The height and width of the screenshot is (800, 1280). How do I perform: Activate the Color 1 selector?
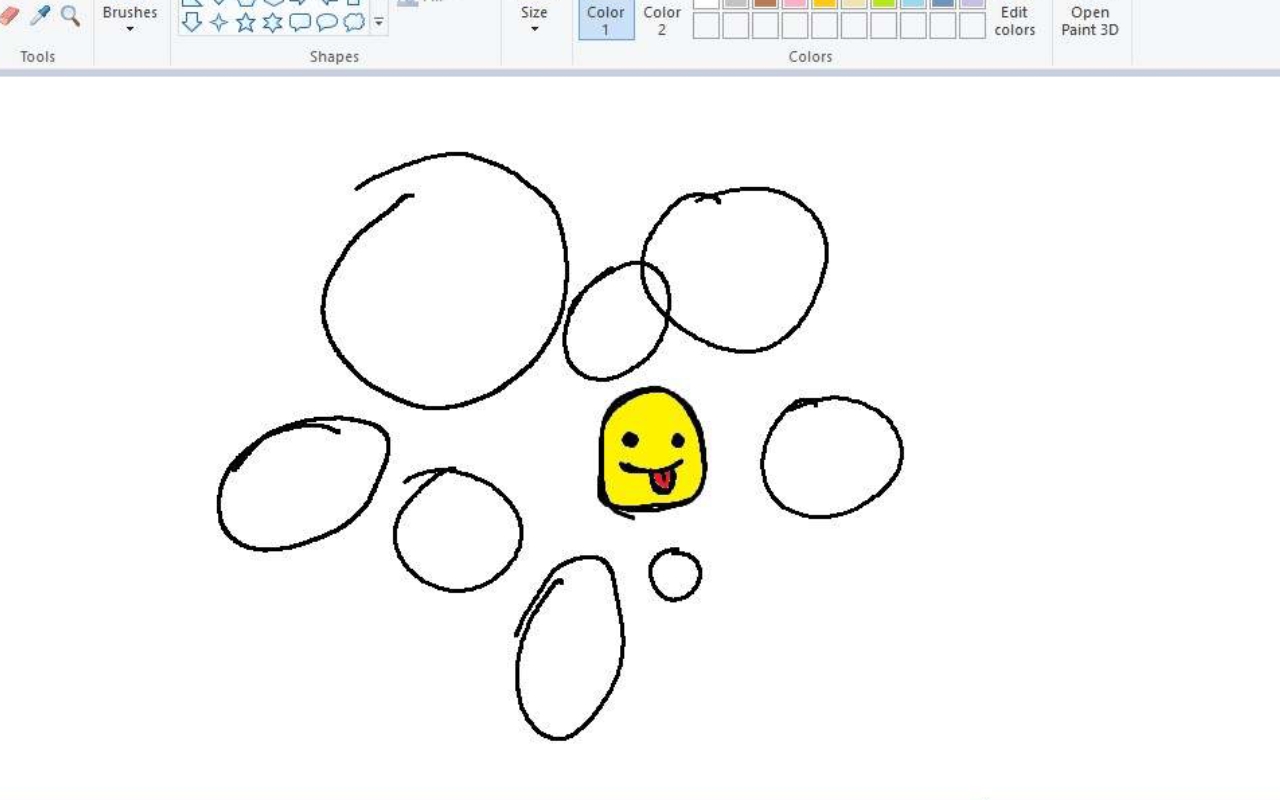click(606, 20)
